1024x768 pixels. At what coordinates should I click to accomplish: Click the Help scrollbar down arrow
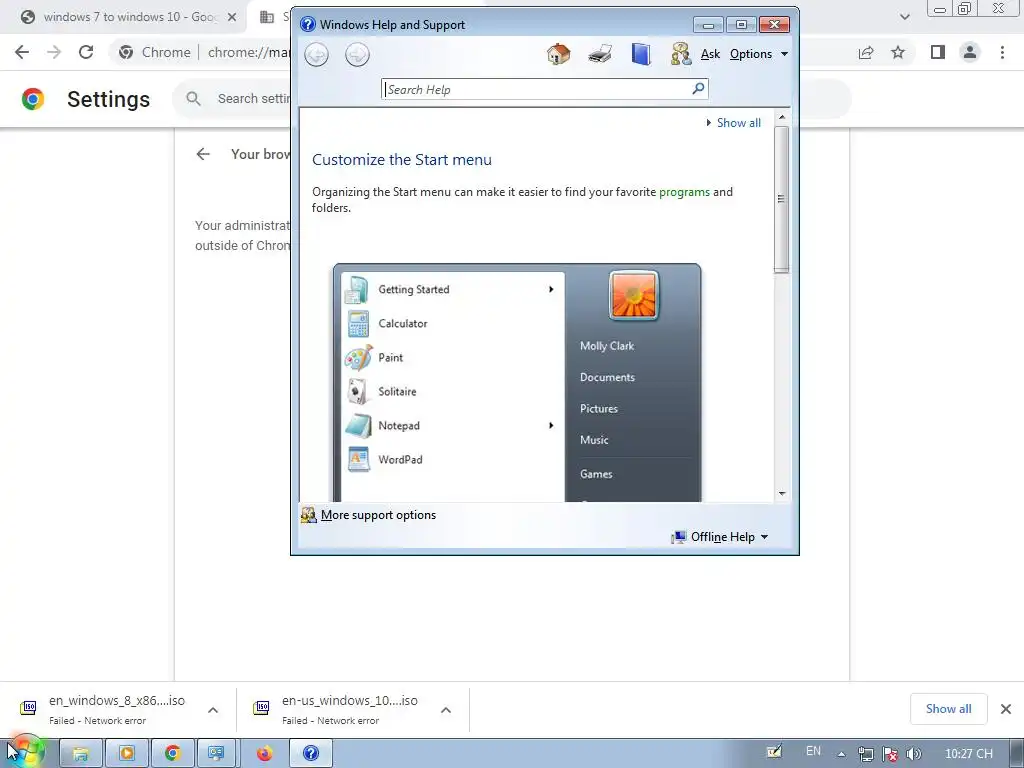point(782,494)
